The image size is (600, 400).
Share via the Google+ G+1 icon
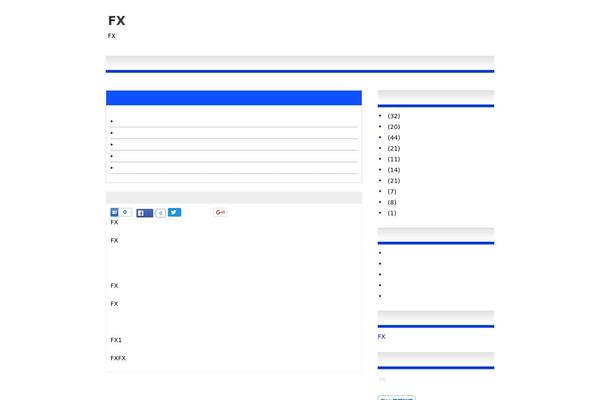(220, 212)
